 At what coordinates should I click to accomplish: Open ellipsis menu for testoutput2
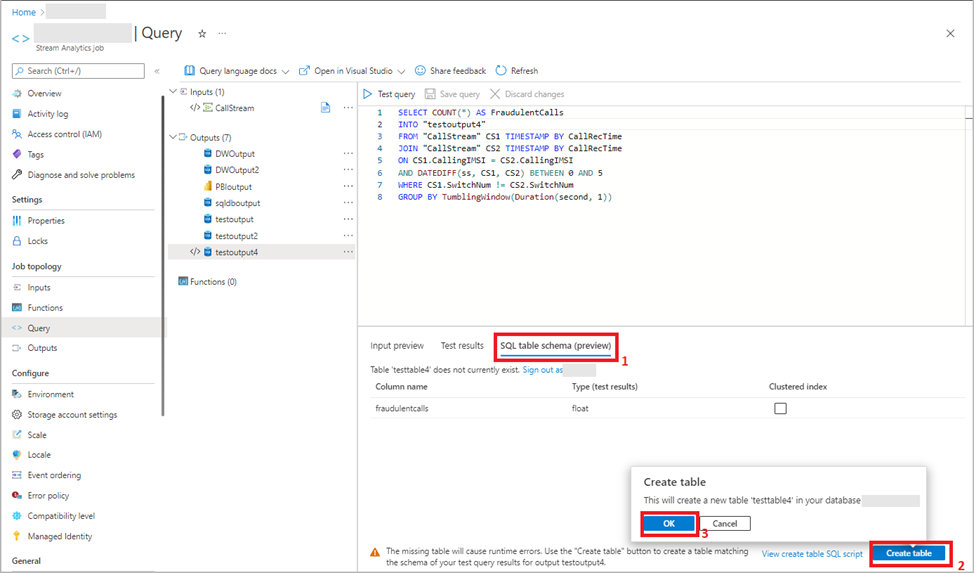[348, 236]
